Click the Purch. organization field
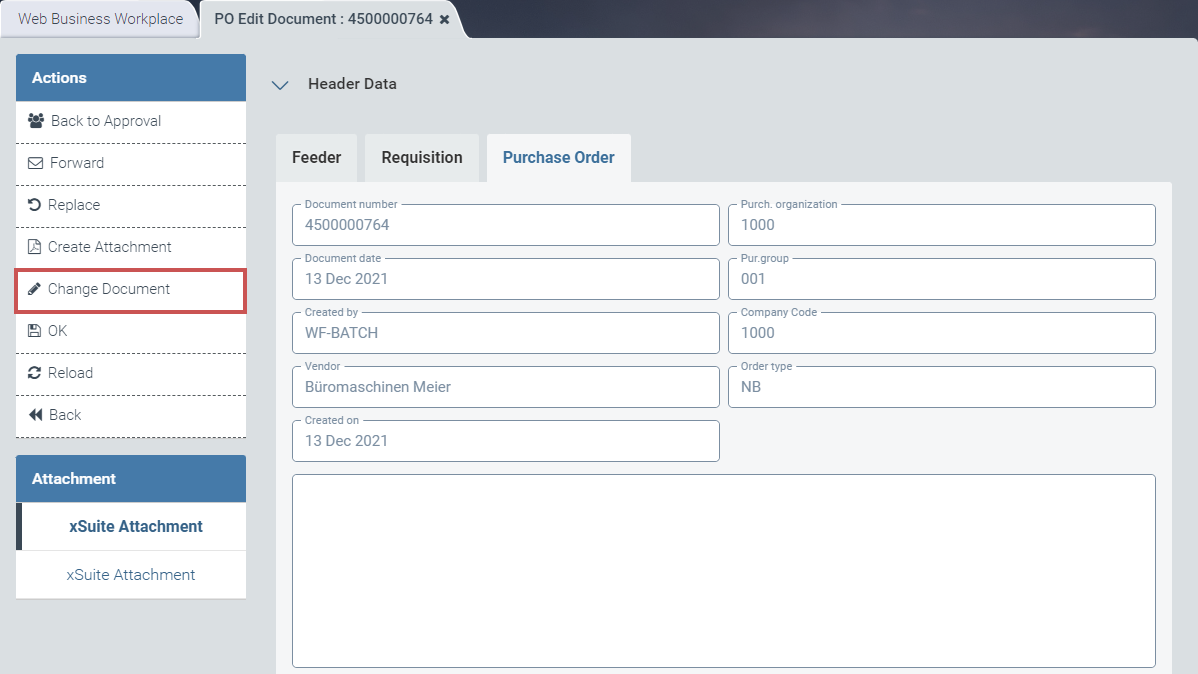This screenshot has height=674, width=1198. (941, 225)
